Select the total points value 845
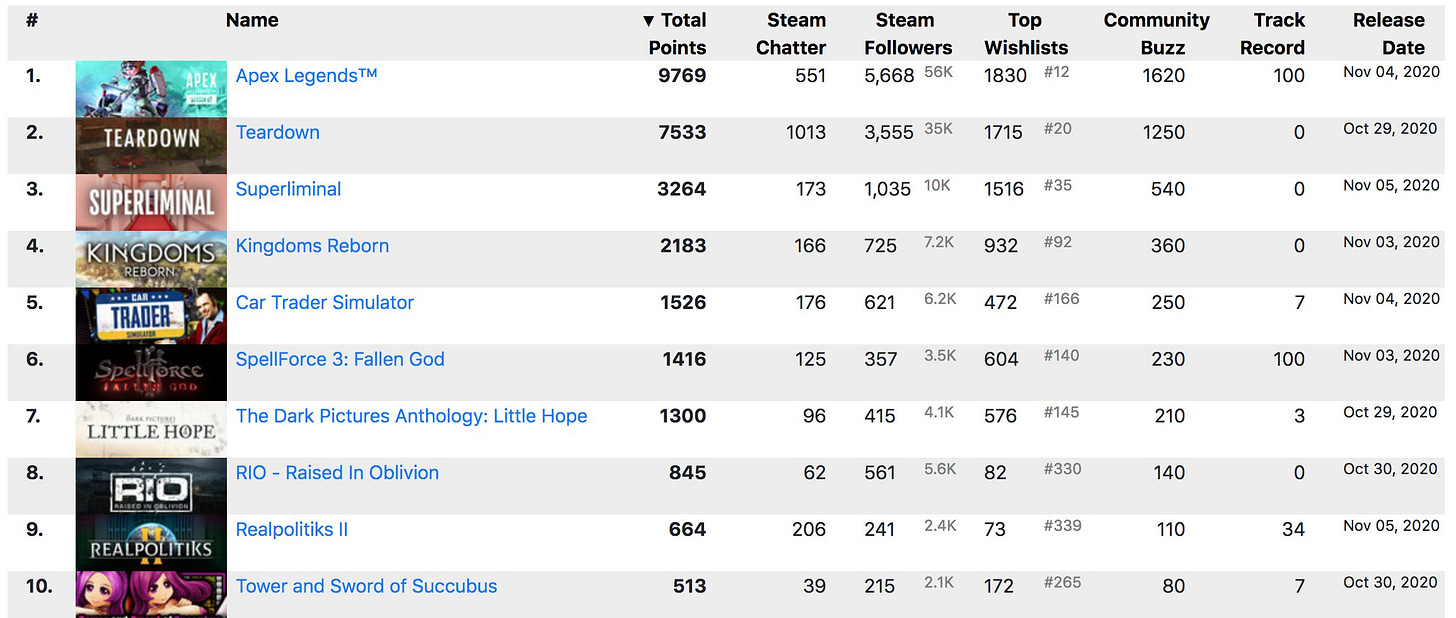1456x618 pixels. click(688, 473)
